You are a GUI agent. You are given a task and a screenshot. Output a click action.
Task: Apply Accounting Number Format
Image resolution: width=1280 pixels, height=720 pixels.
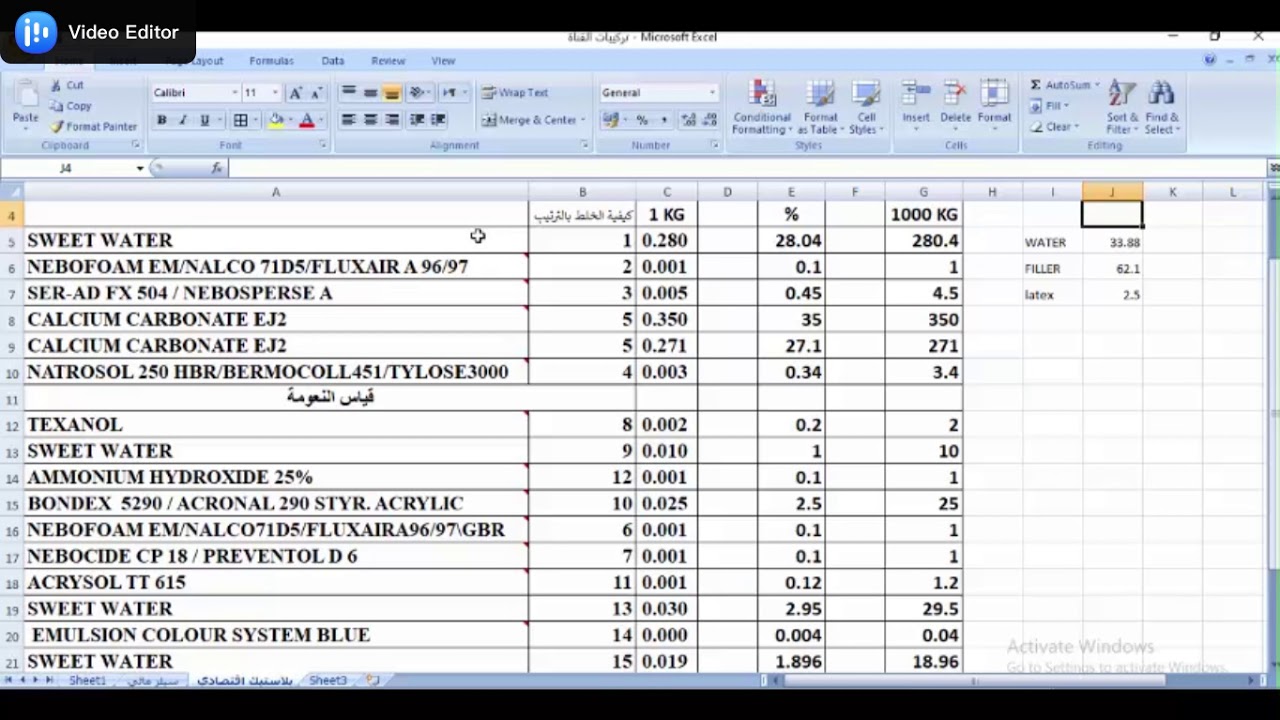click(610, 120)
